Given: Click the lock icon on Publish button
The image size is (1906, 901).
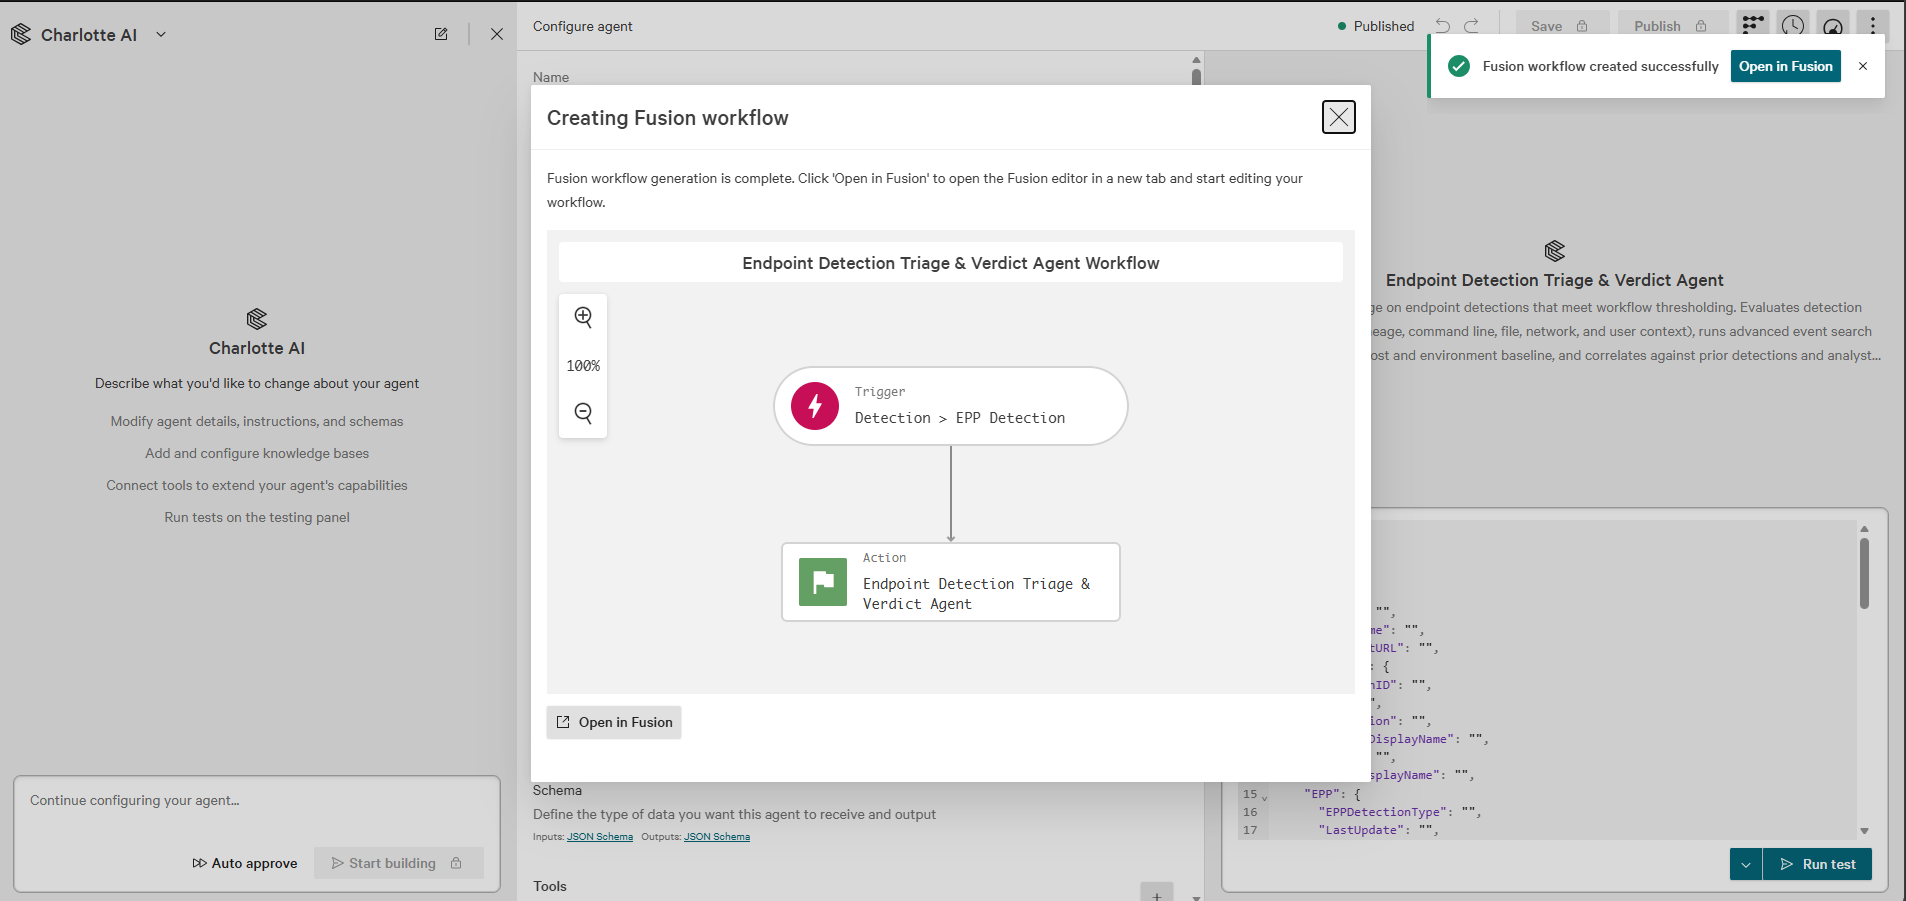Looking at the screenshot, I should [1701, 26].
